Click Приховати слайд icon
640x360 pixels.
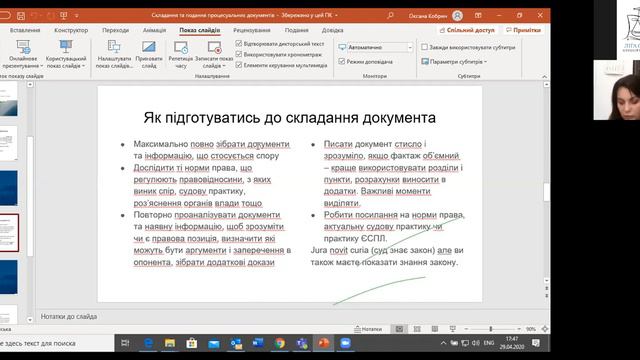tap(149, 47)
